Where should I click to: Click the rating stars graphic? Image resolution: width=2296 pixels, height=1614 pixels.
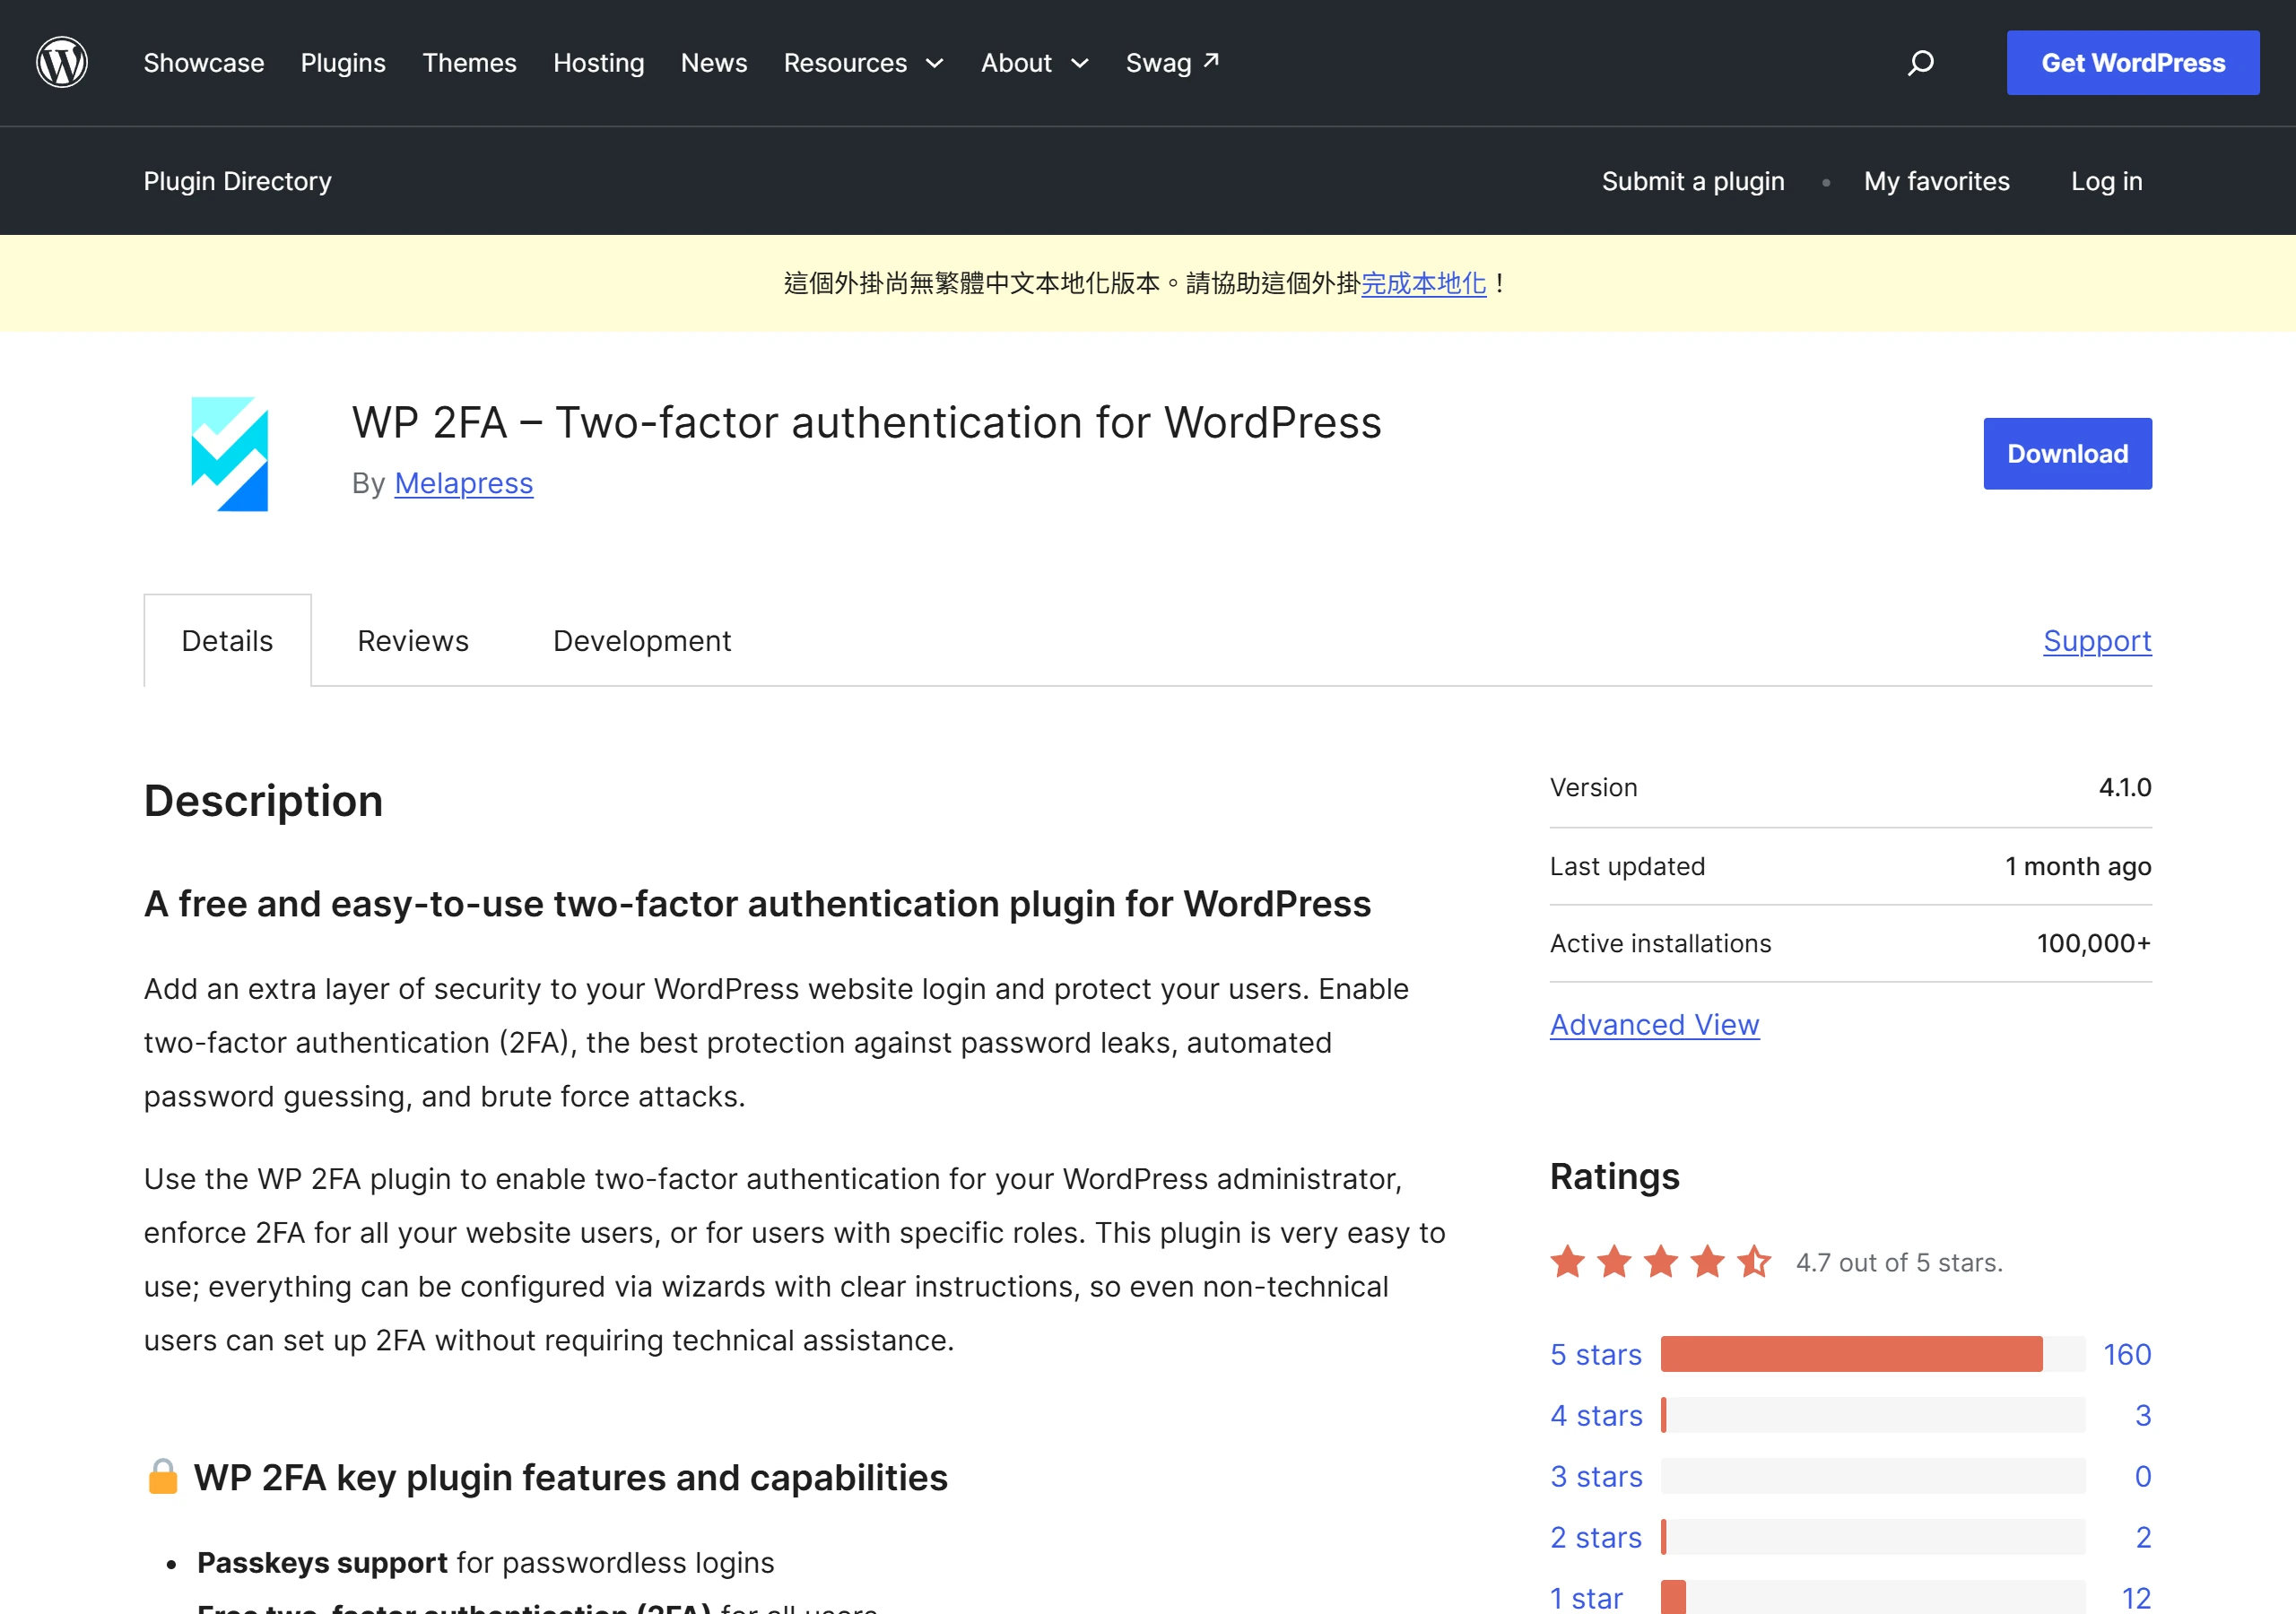[1661, 1262]
